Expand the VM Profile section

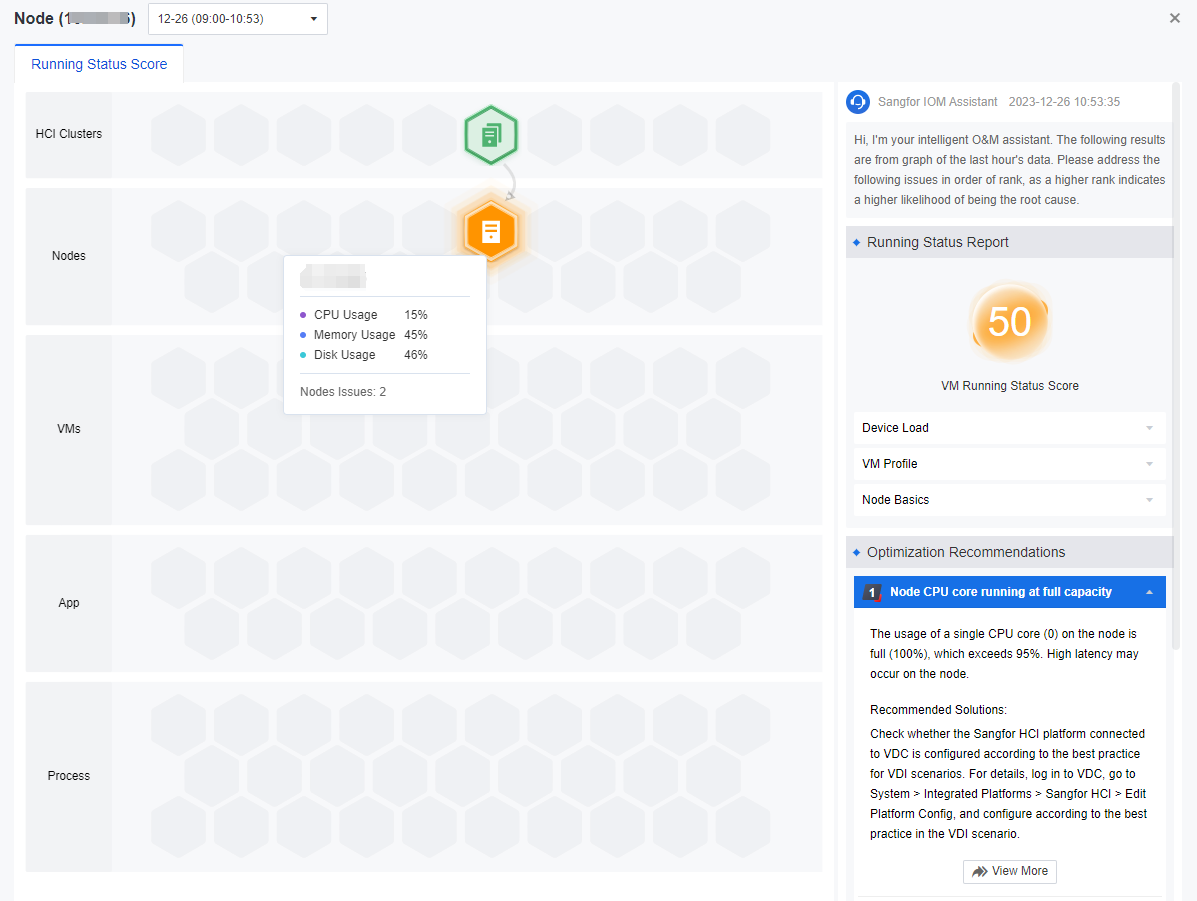point(1009,464)
